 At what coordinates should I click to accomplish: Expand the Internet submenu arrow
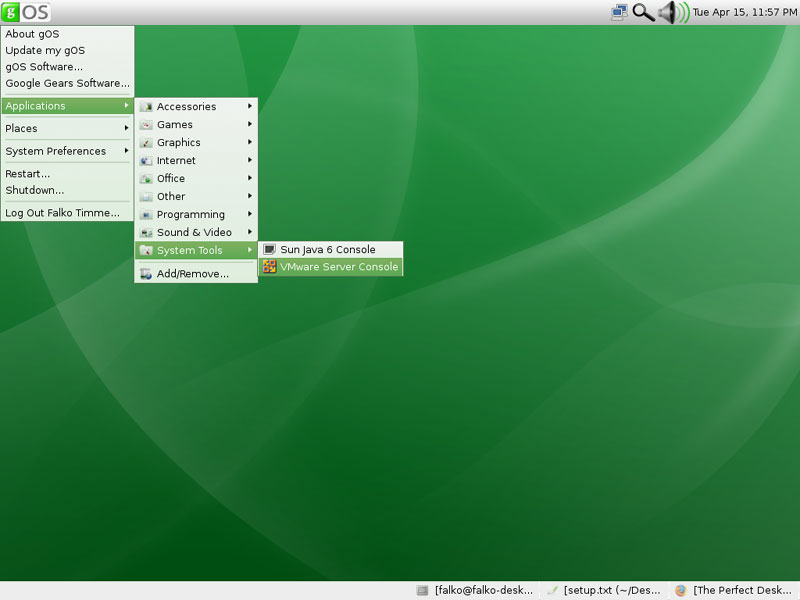coord(249,160)
